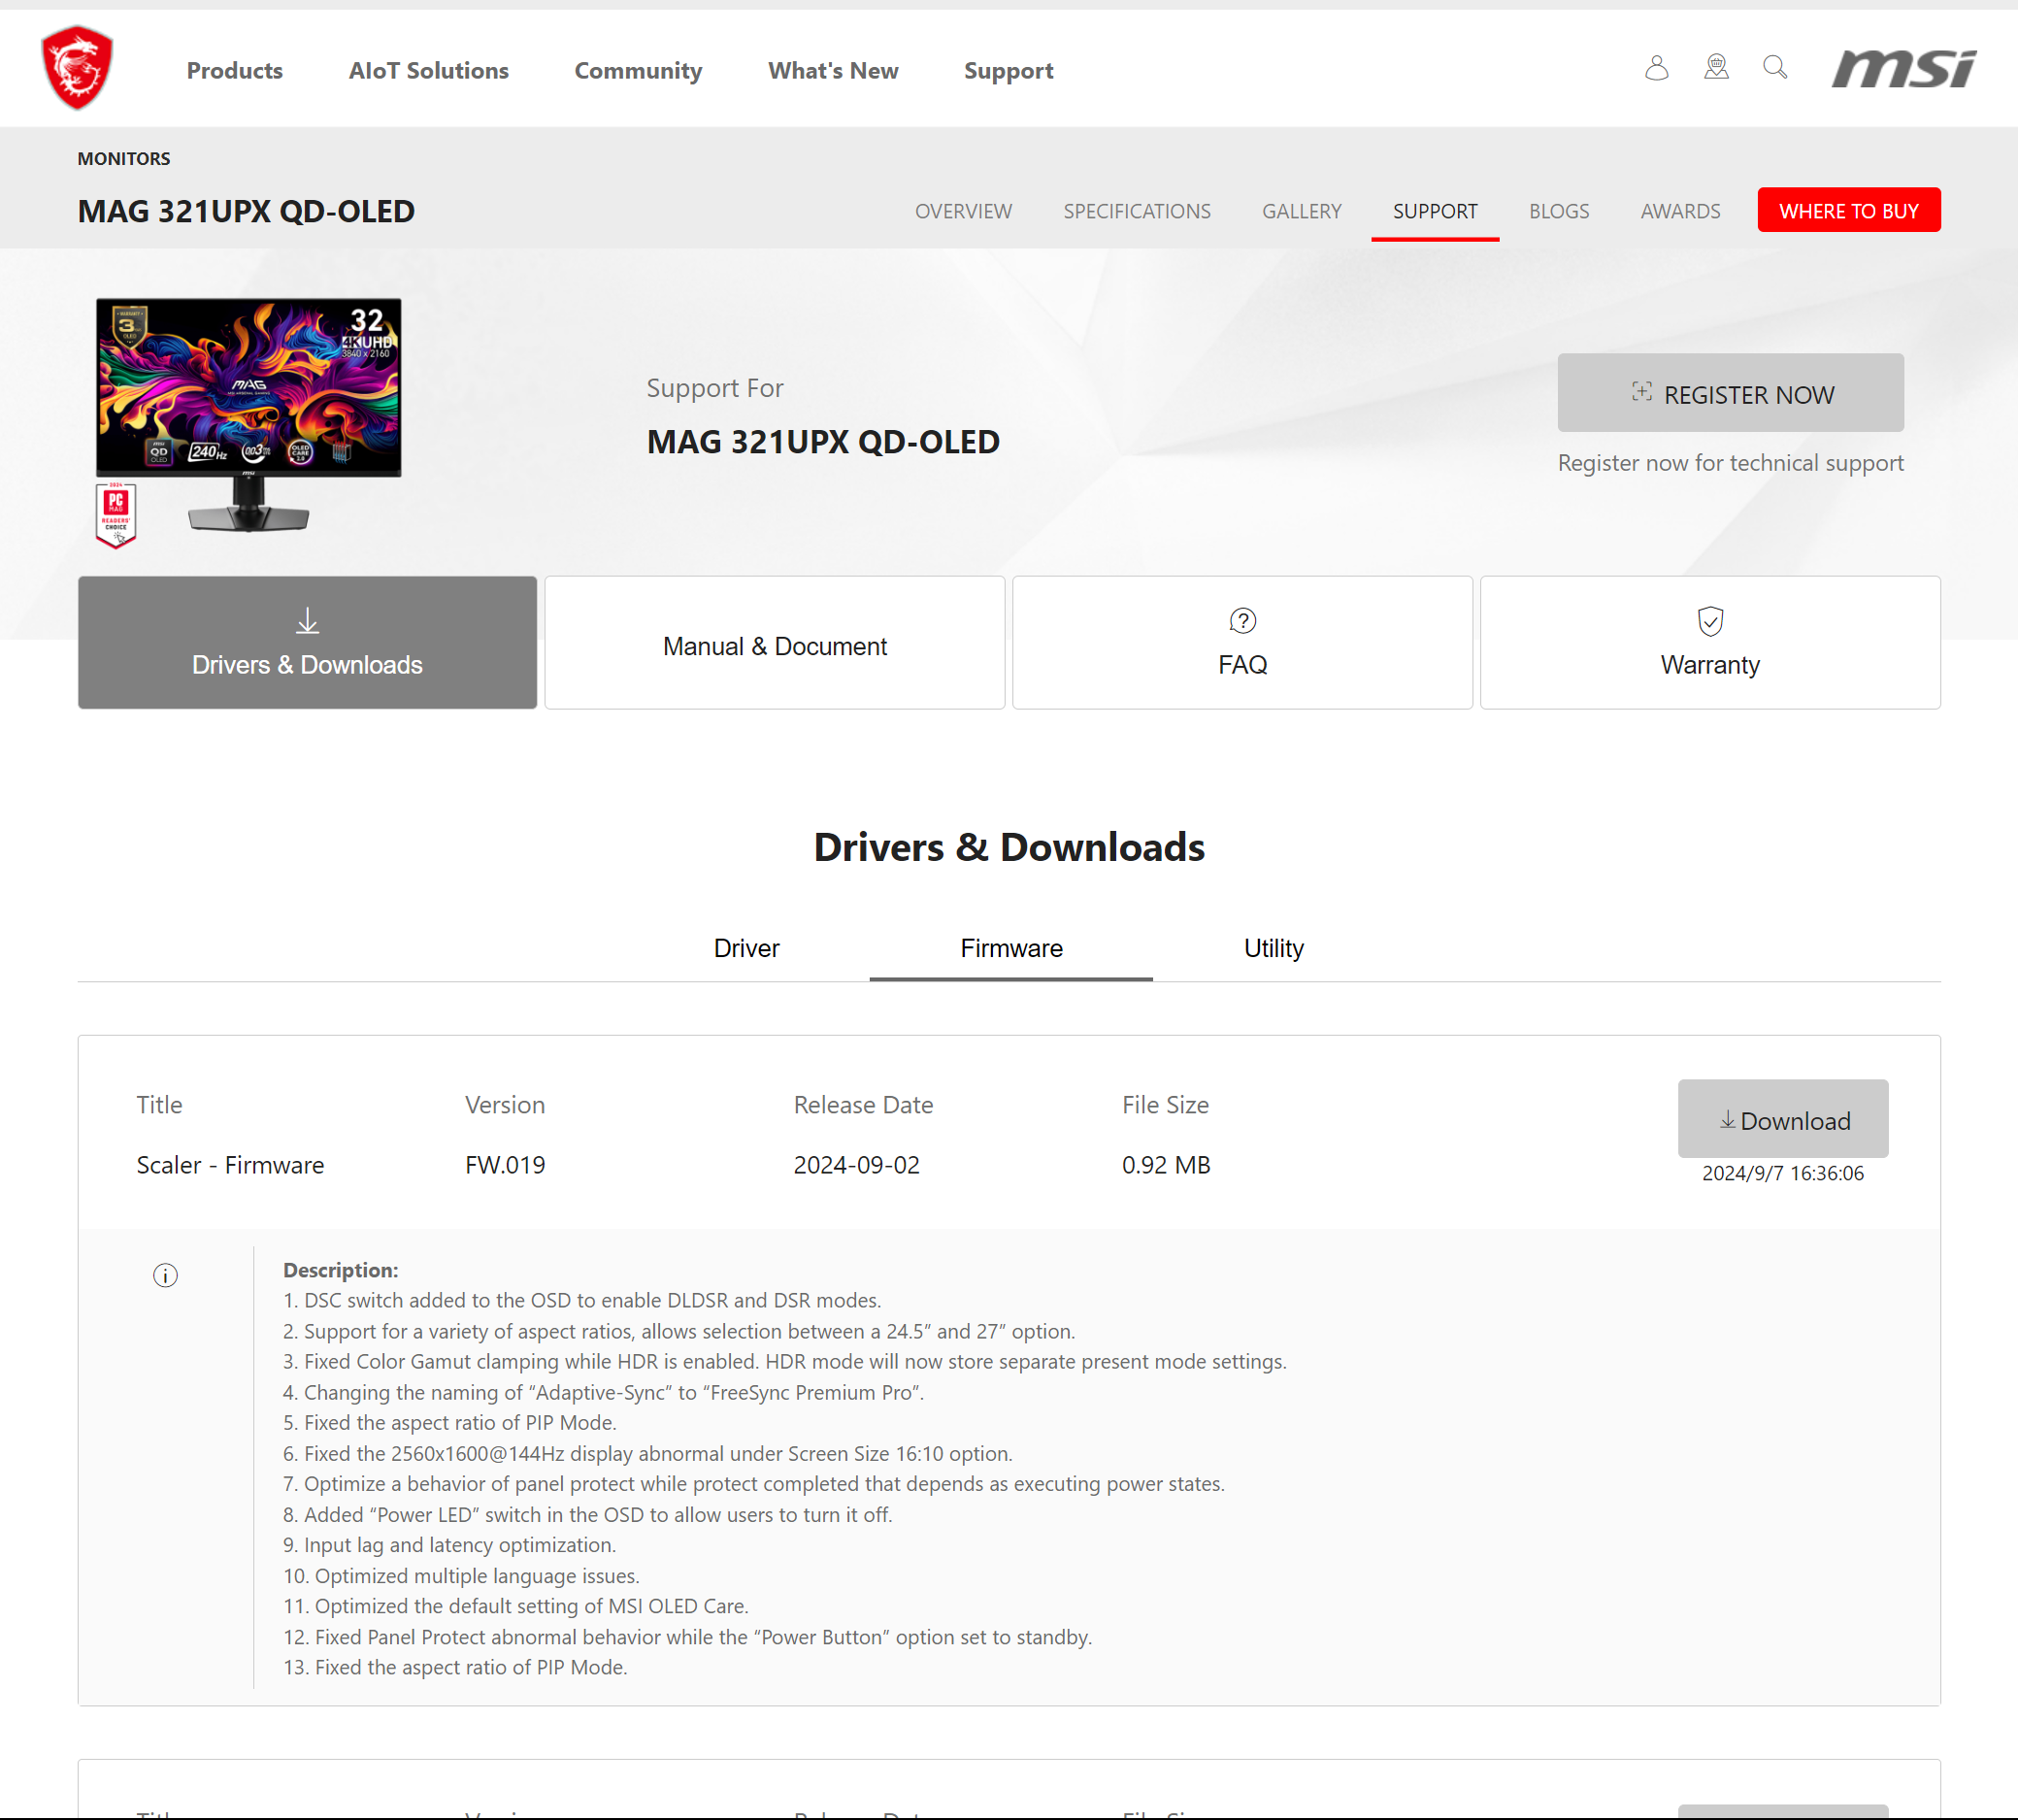This screenshot has width=2018, height=1820.
Task: Click description line about input lag optimization
Action: point(450,1545)
